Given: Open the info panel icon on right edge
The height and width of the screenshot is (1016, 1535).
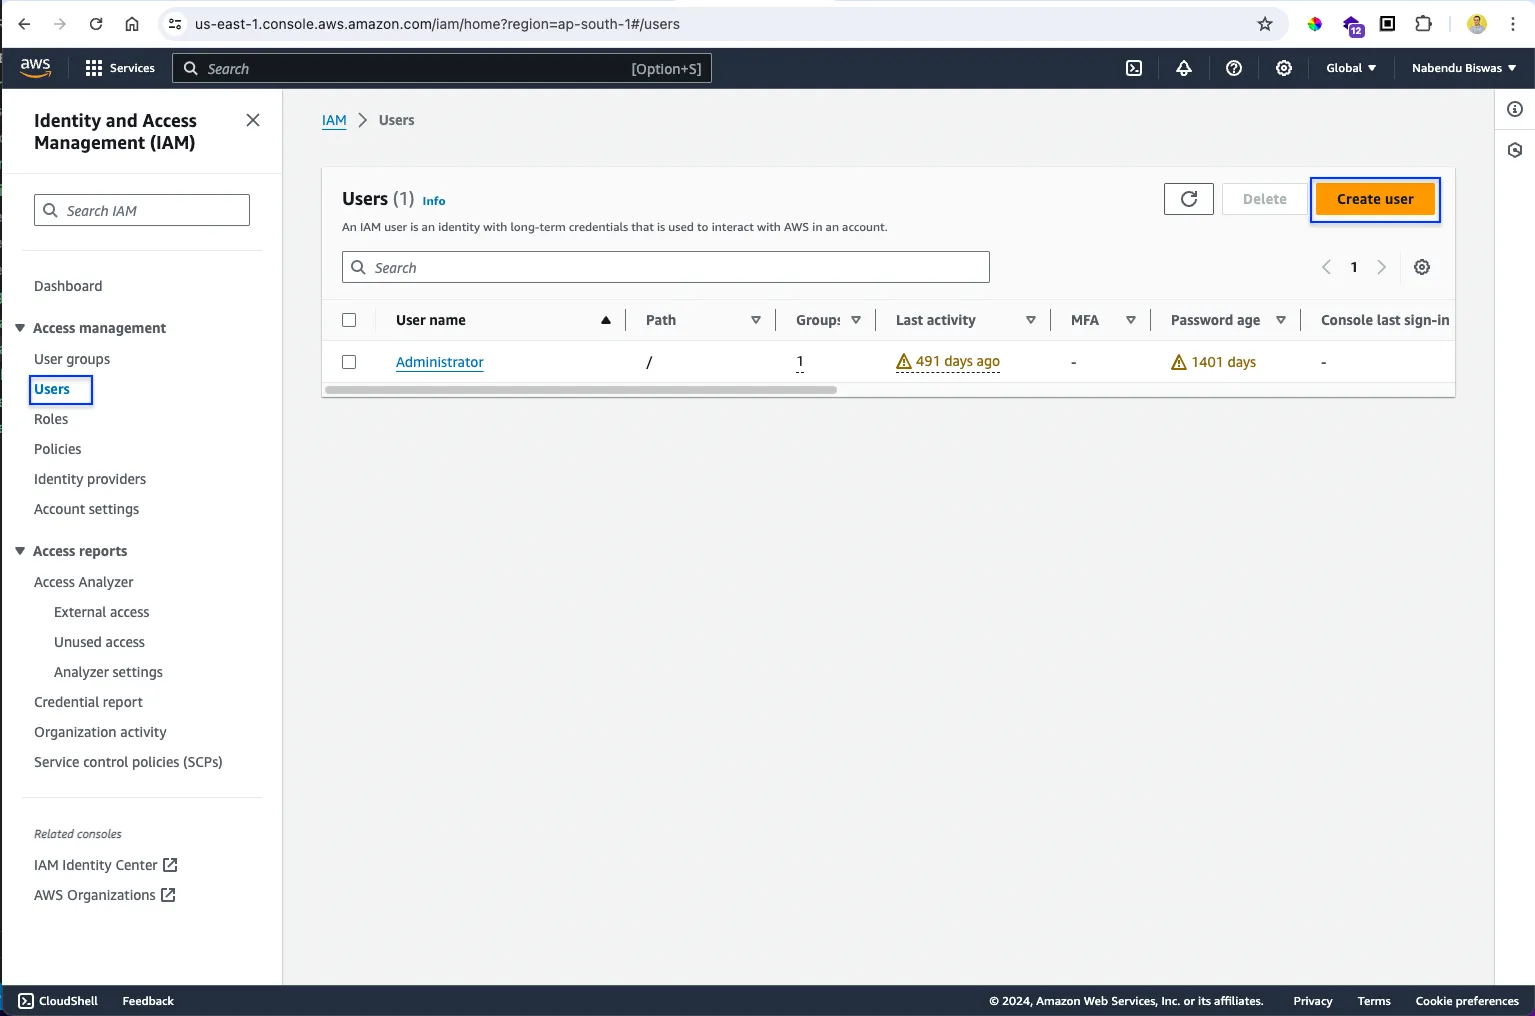Looking at the screenshot, I should coord(1515,109).
